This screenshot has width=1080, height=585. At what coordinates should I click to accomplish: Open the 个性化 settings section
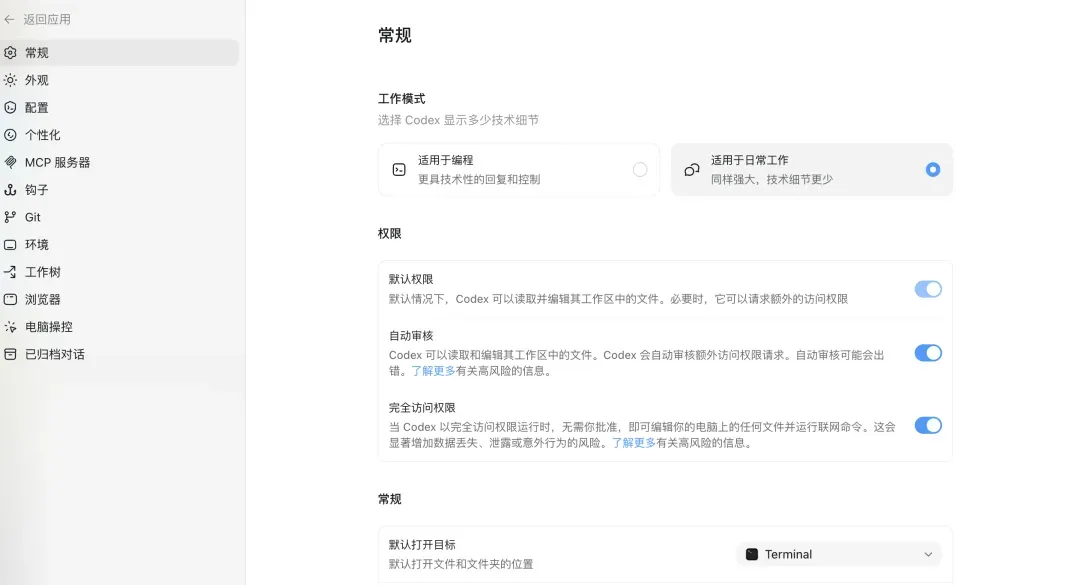click(x=120, y=135)
